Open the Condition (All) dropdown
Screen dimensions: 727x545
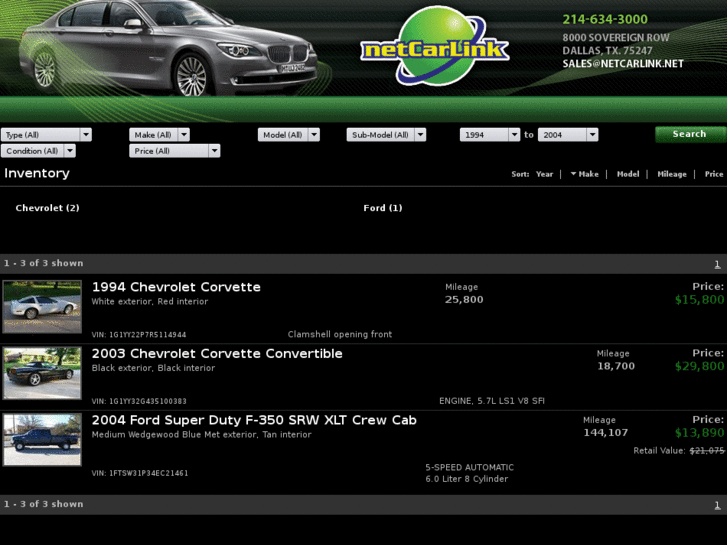coord(38,151)
